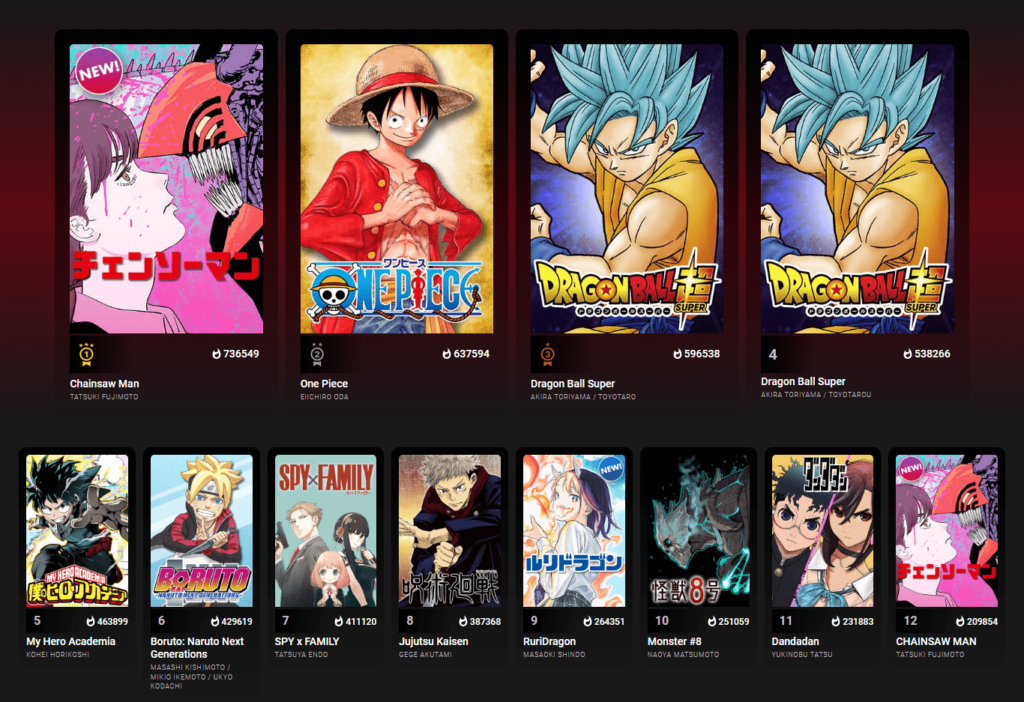Open My Hero Academia cover thumbnail
This screenshot has width=1024, height=702.
[77, 531]
